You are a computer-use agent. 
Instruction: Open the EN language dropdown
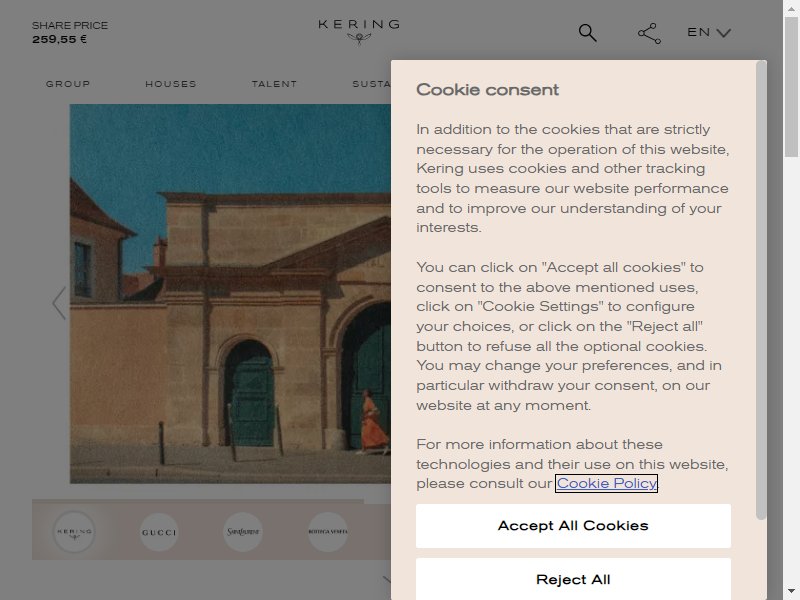coord(709,33)
